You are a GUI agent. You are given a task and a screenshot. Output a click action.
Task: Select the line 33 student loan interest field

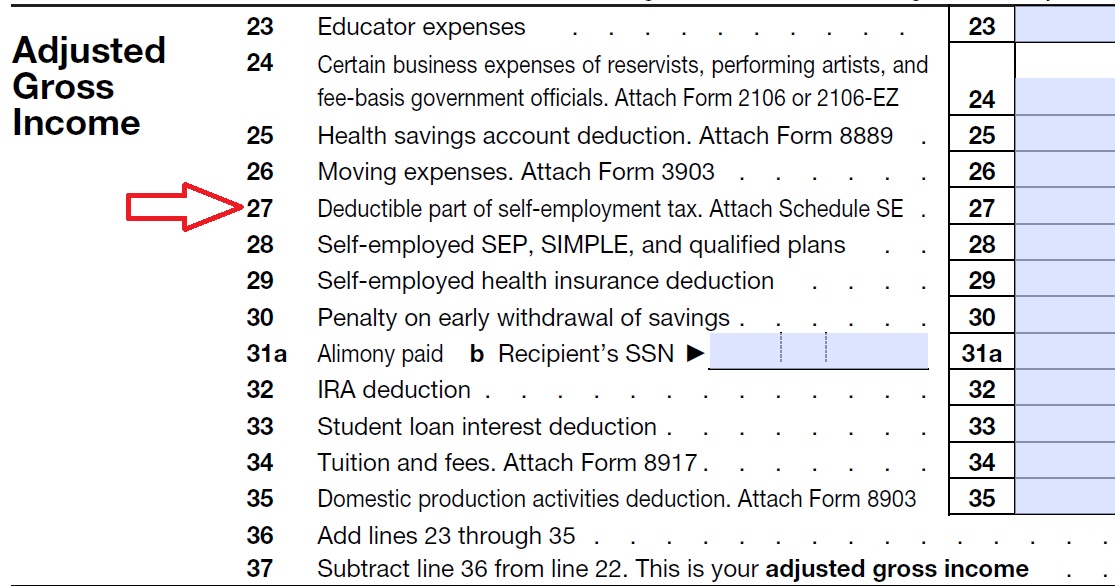click(x=1065, y=425)
